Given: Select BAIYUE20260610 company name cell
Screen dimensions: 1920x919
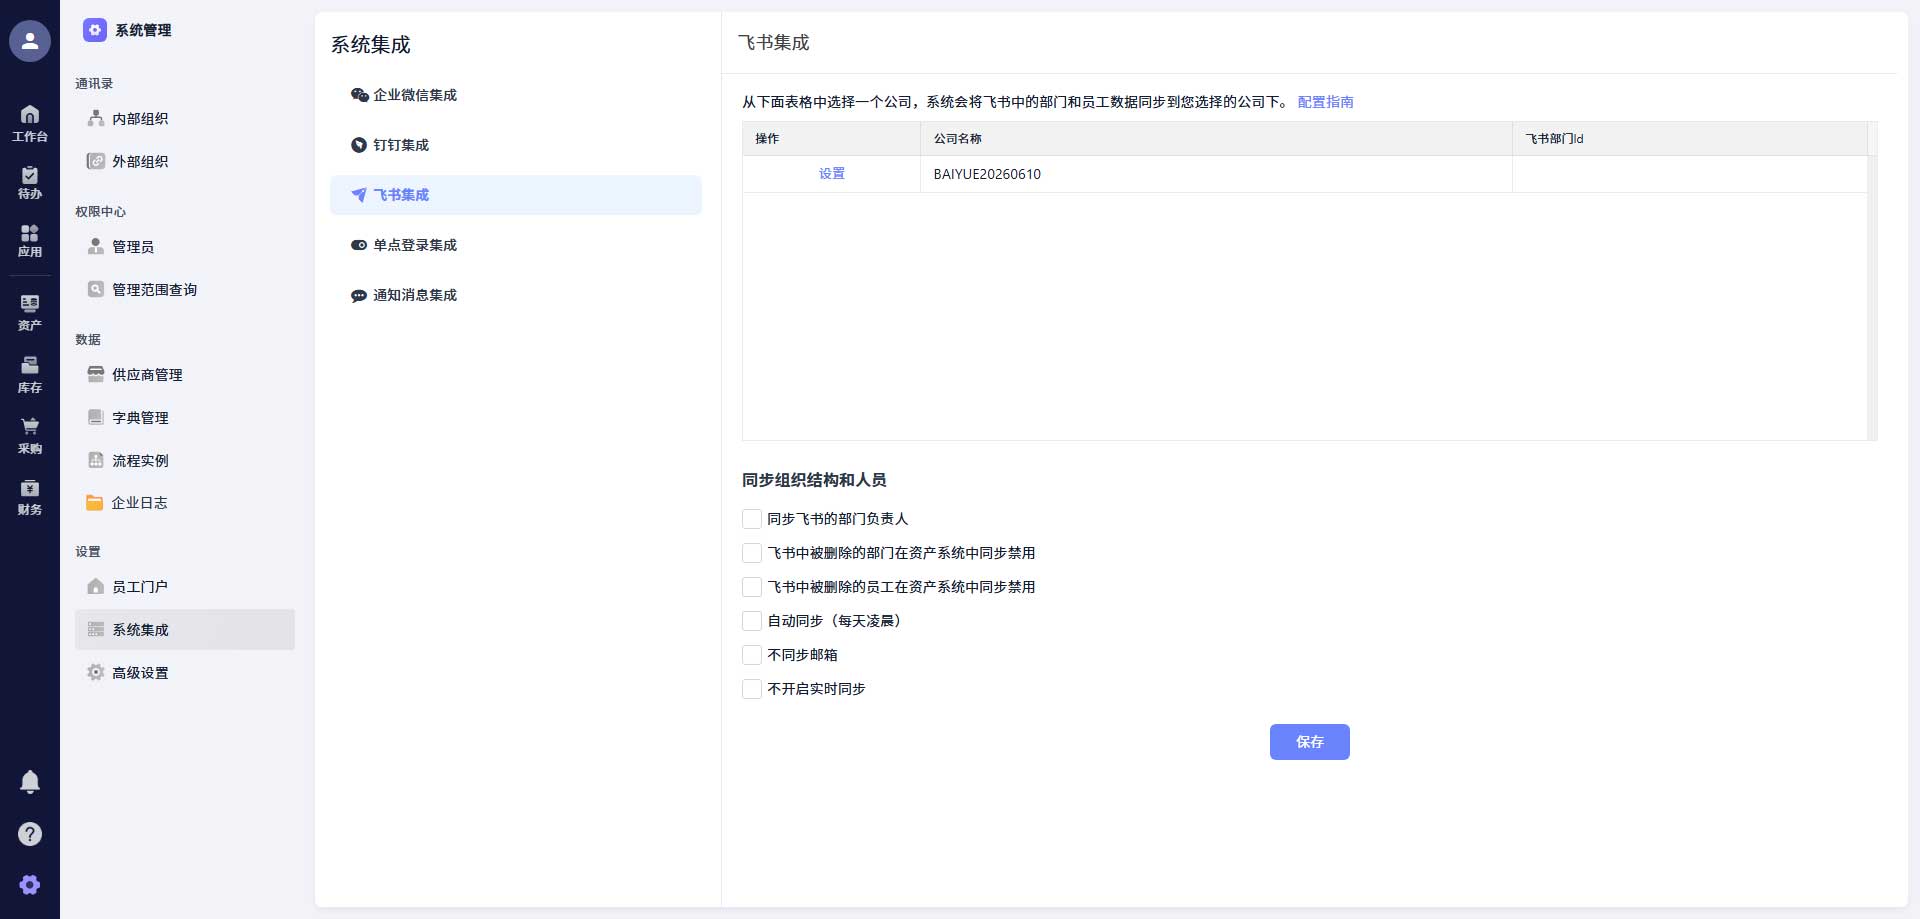Looking at the screenshot, I should click(x=1216, y=174).
